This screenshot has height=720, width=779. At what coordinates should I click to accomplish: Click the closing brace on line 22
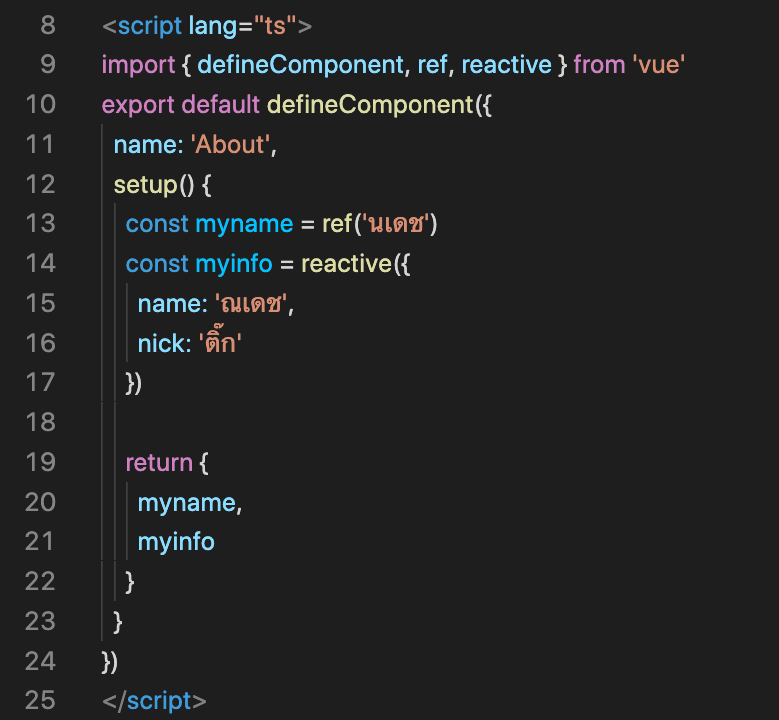coord(130,582)
